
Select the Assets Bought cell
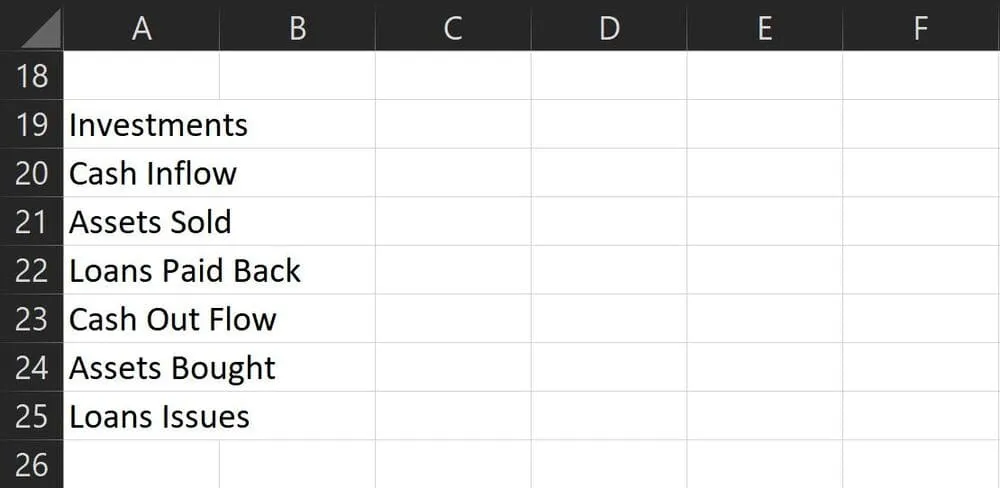click(x=141, y=368)
